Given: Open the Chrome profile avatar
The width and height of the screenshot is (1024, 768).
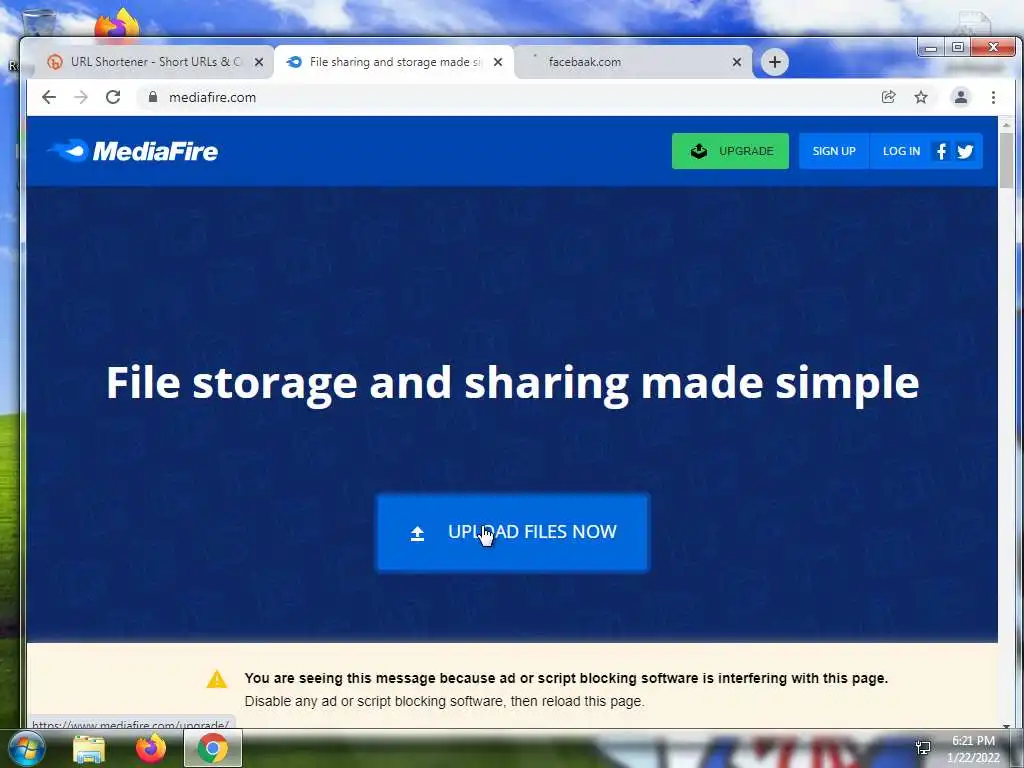Looking at the screenshot, I should [x=961, y=97].
